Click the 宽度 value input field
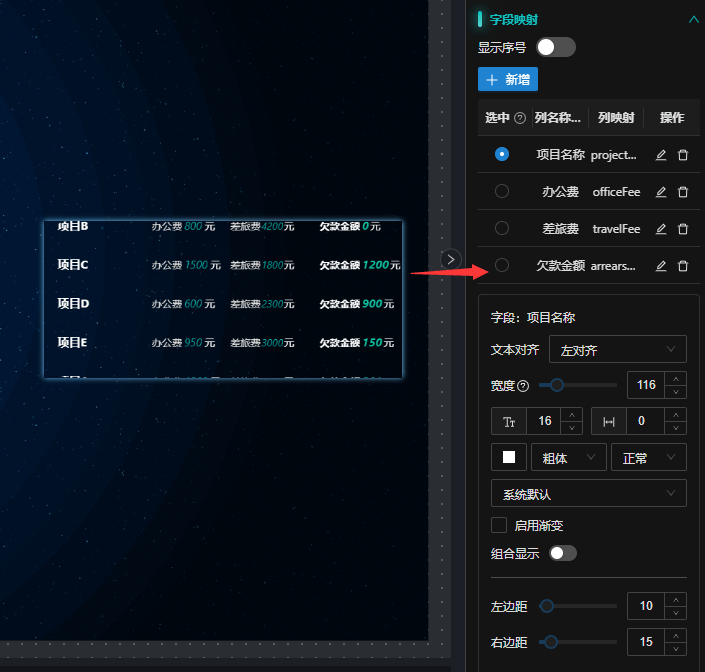 (646, 385)
